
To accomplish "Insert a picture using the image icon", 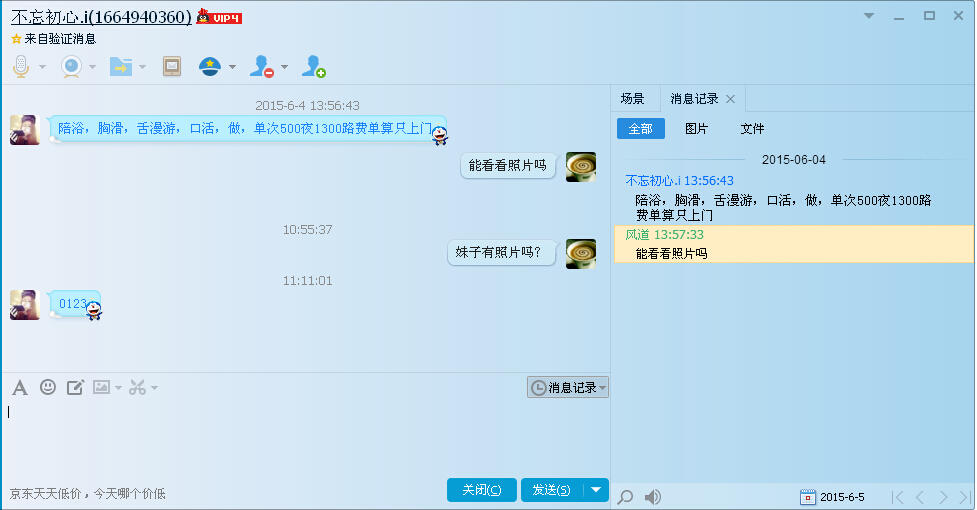I will click(x=102, y=387).
